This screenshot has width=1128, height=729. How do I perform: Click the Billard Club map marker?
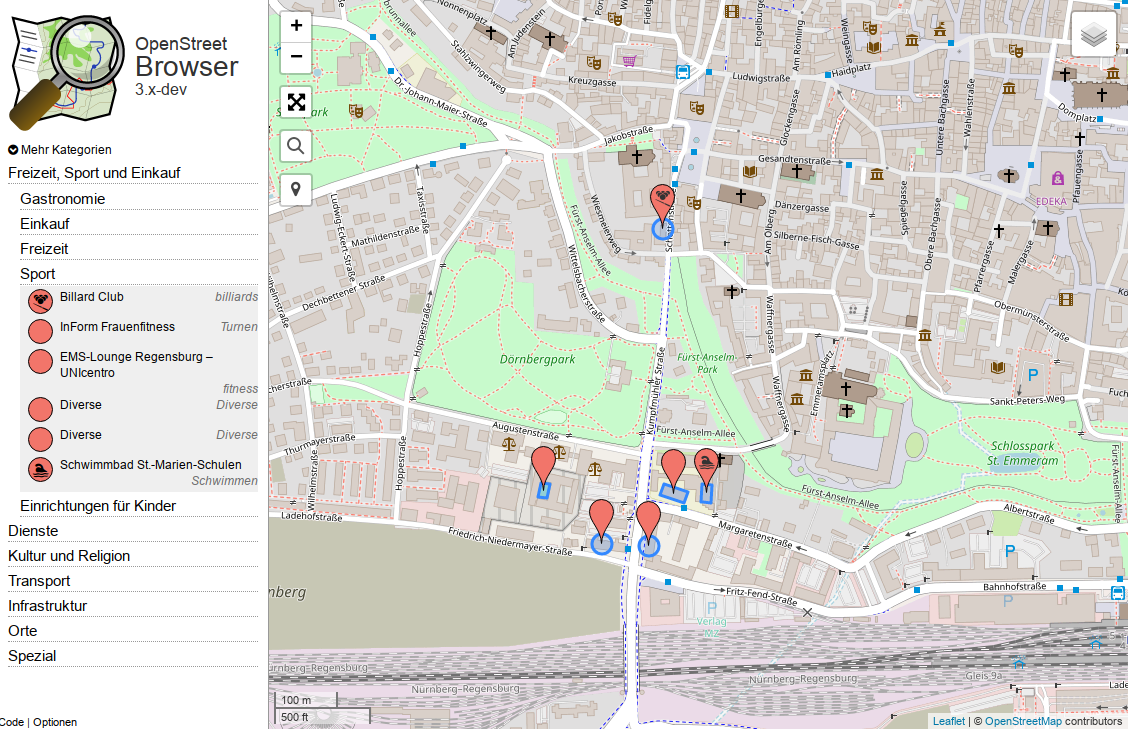click(661, 201)
